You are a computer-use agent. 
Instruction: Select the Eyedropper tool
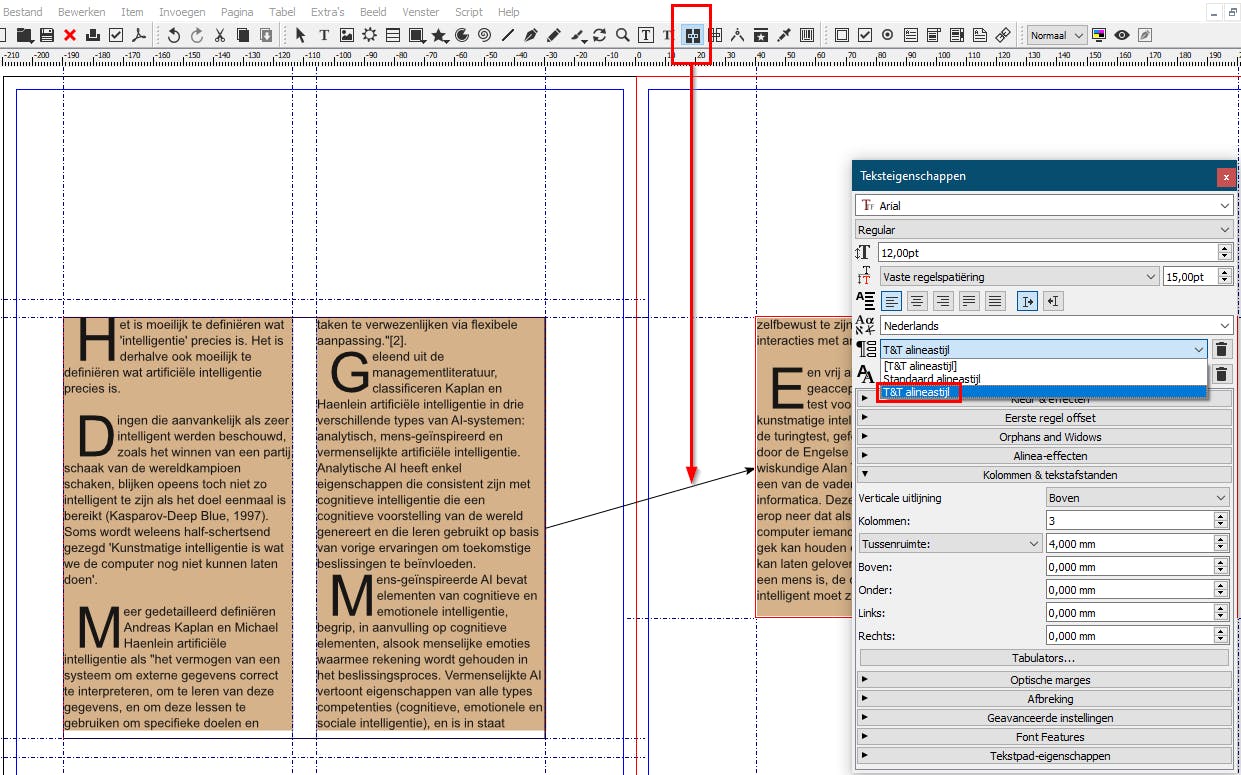click(784, 35)
